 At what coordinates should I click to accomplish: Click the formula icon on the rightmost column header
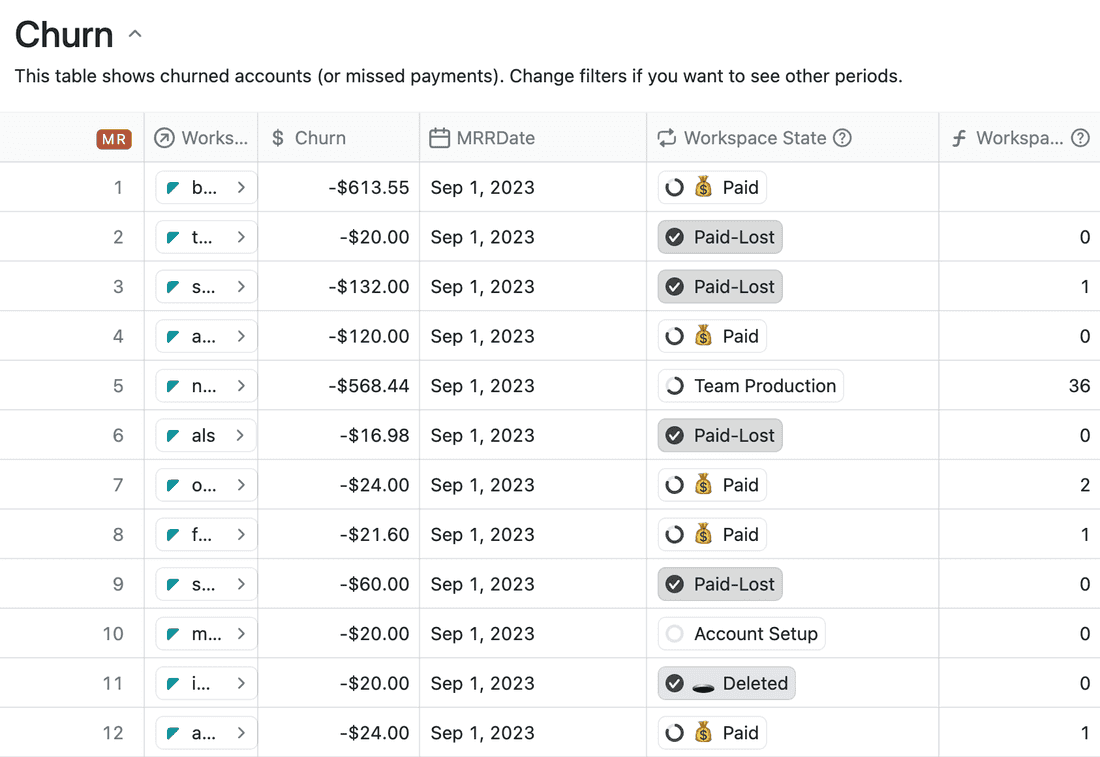(958, 138)
